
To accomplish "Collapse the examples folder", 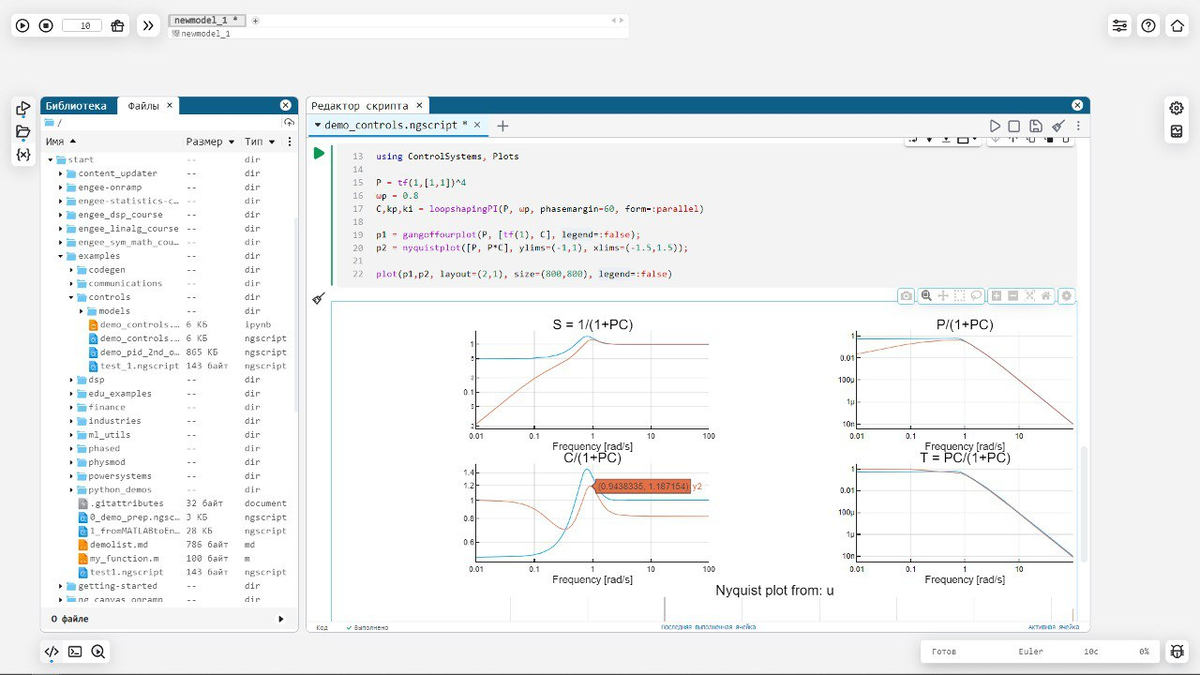I will pos(61,256).
